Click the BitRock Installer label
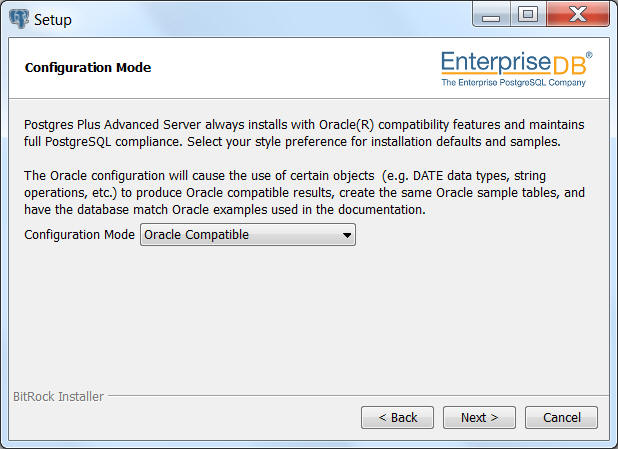Image resolution: width=618 pixels, height=449 pixels. [x=58, y=396]
